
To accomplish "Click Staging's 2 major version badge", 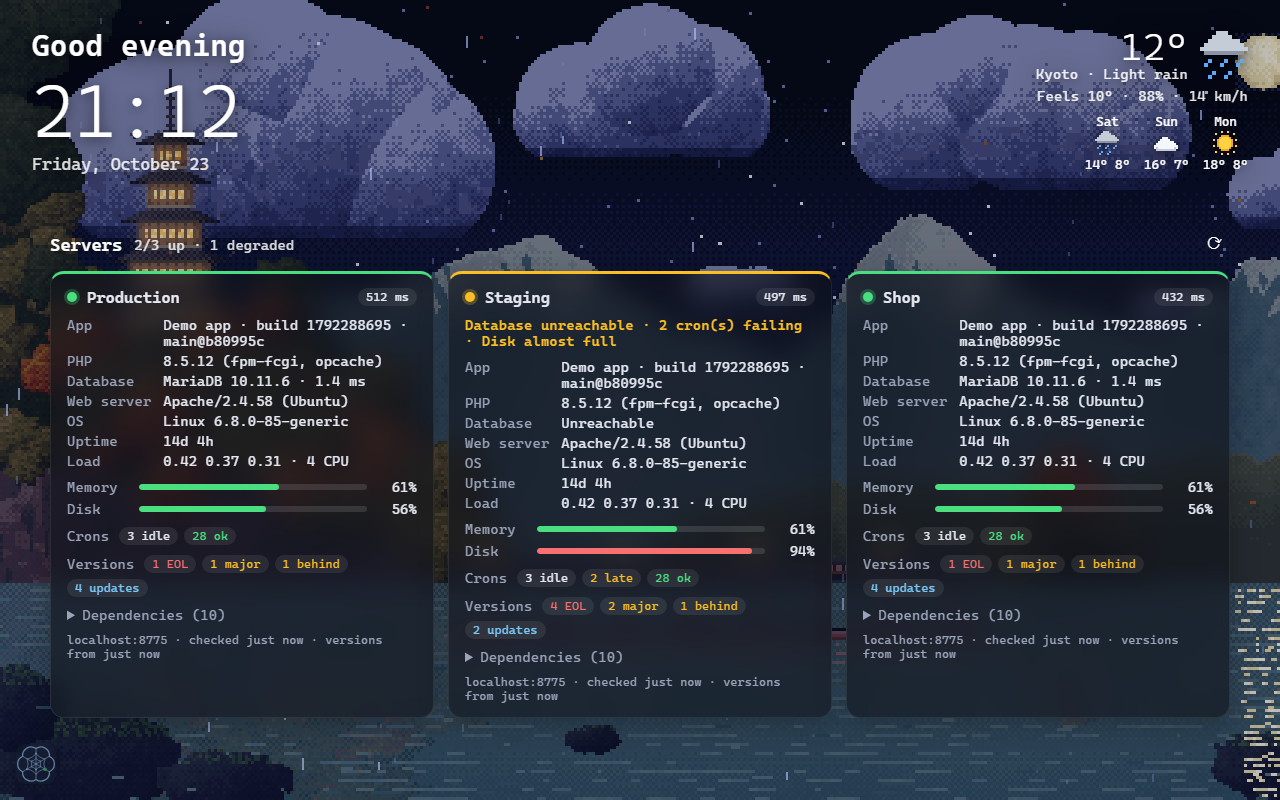I will pyautogui.click(x=633, y=606).
